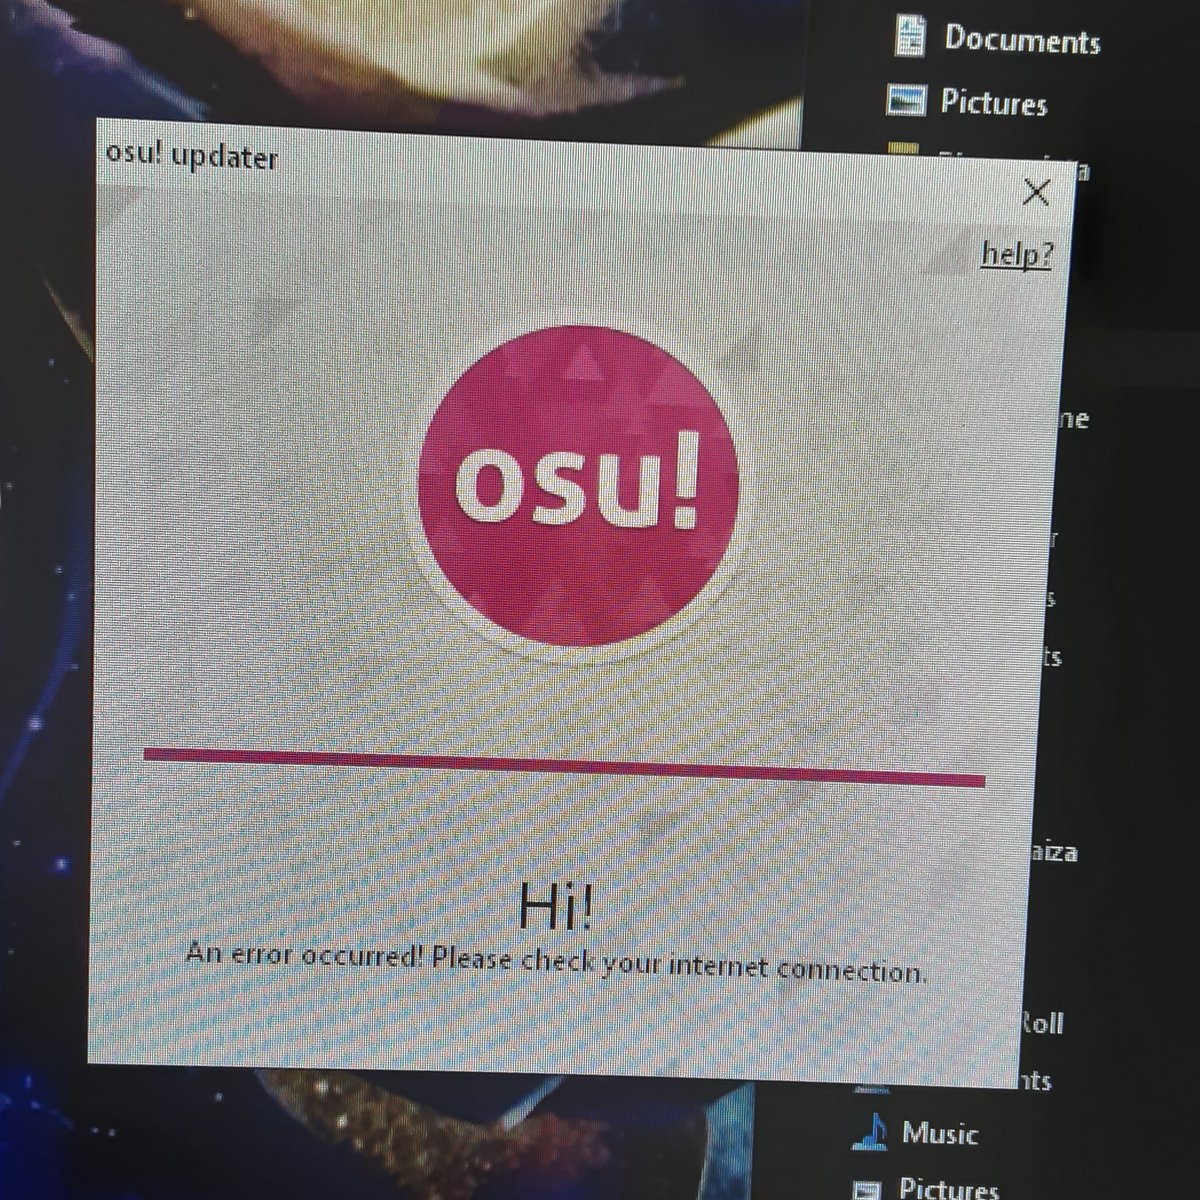This screenshot has height=1200, width=1200.
Task: Click the Pictures icon below Music
Action: click(866, 1189)
